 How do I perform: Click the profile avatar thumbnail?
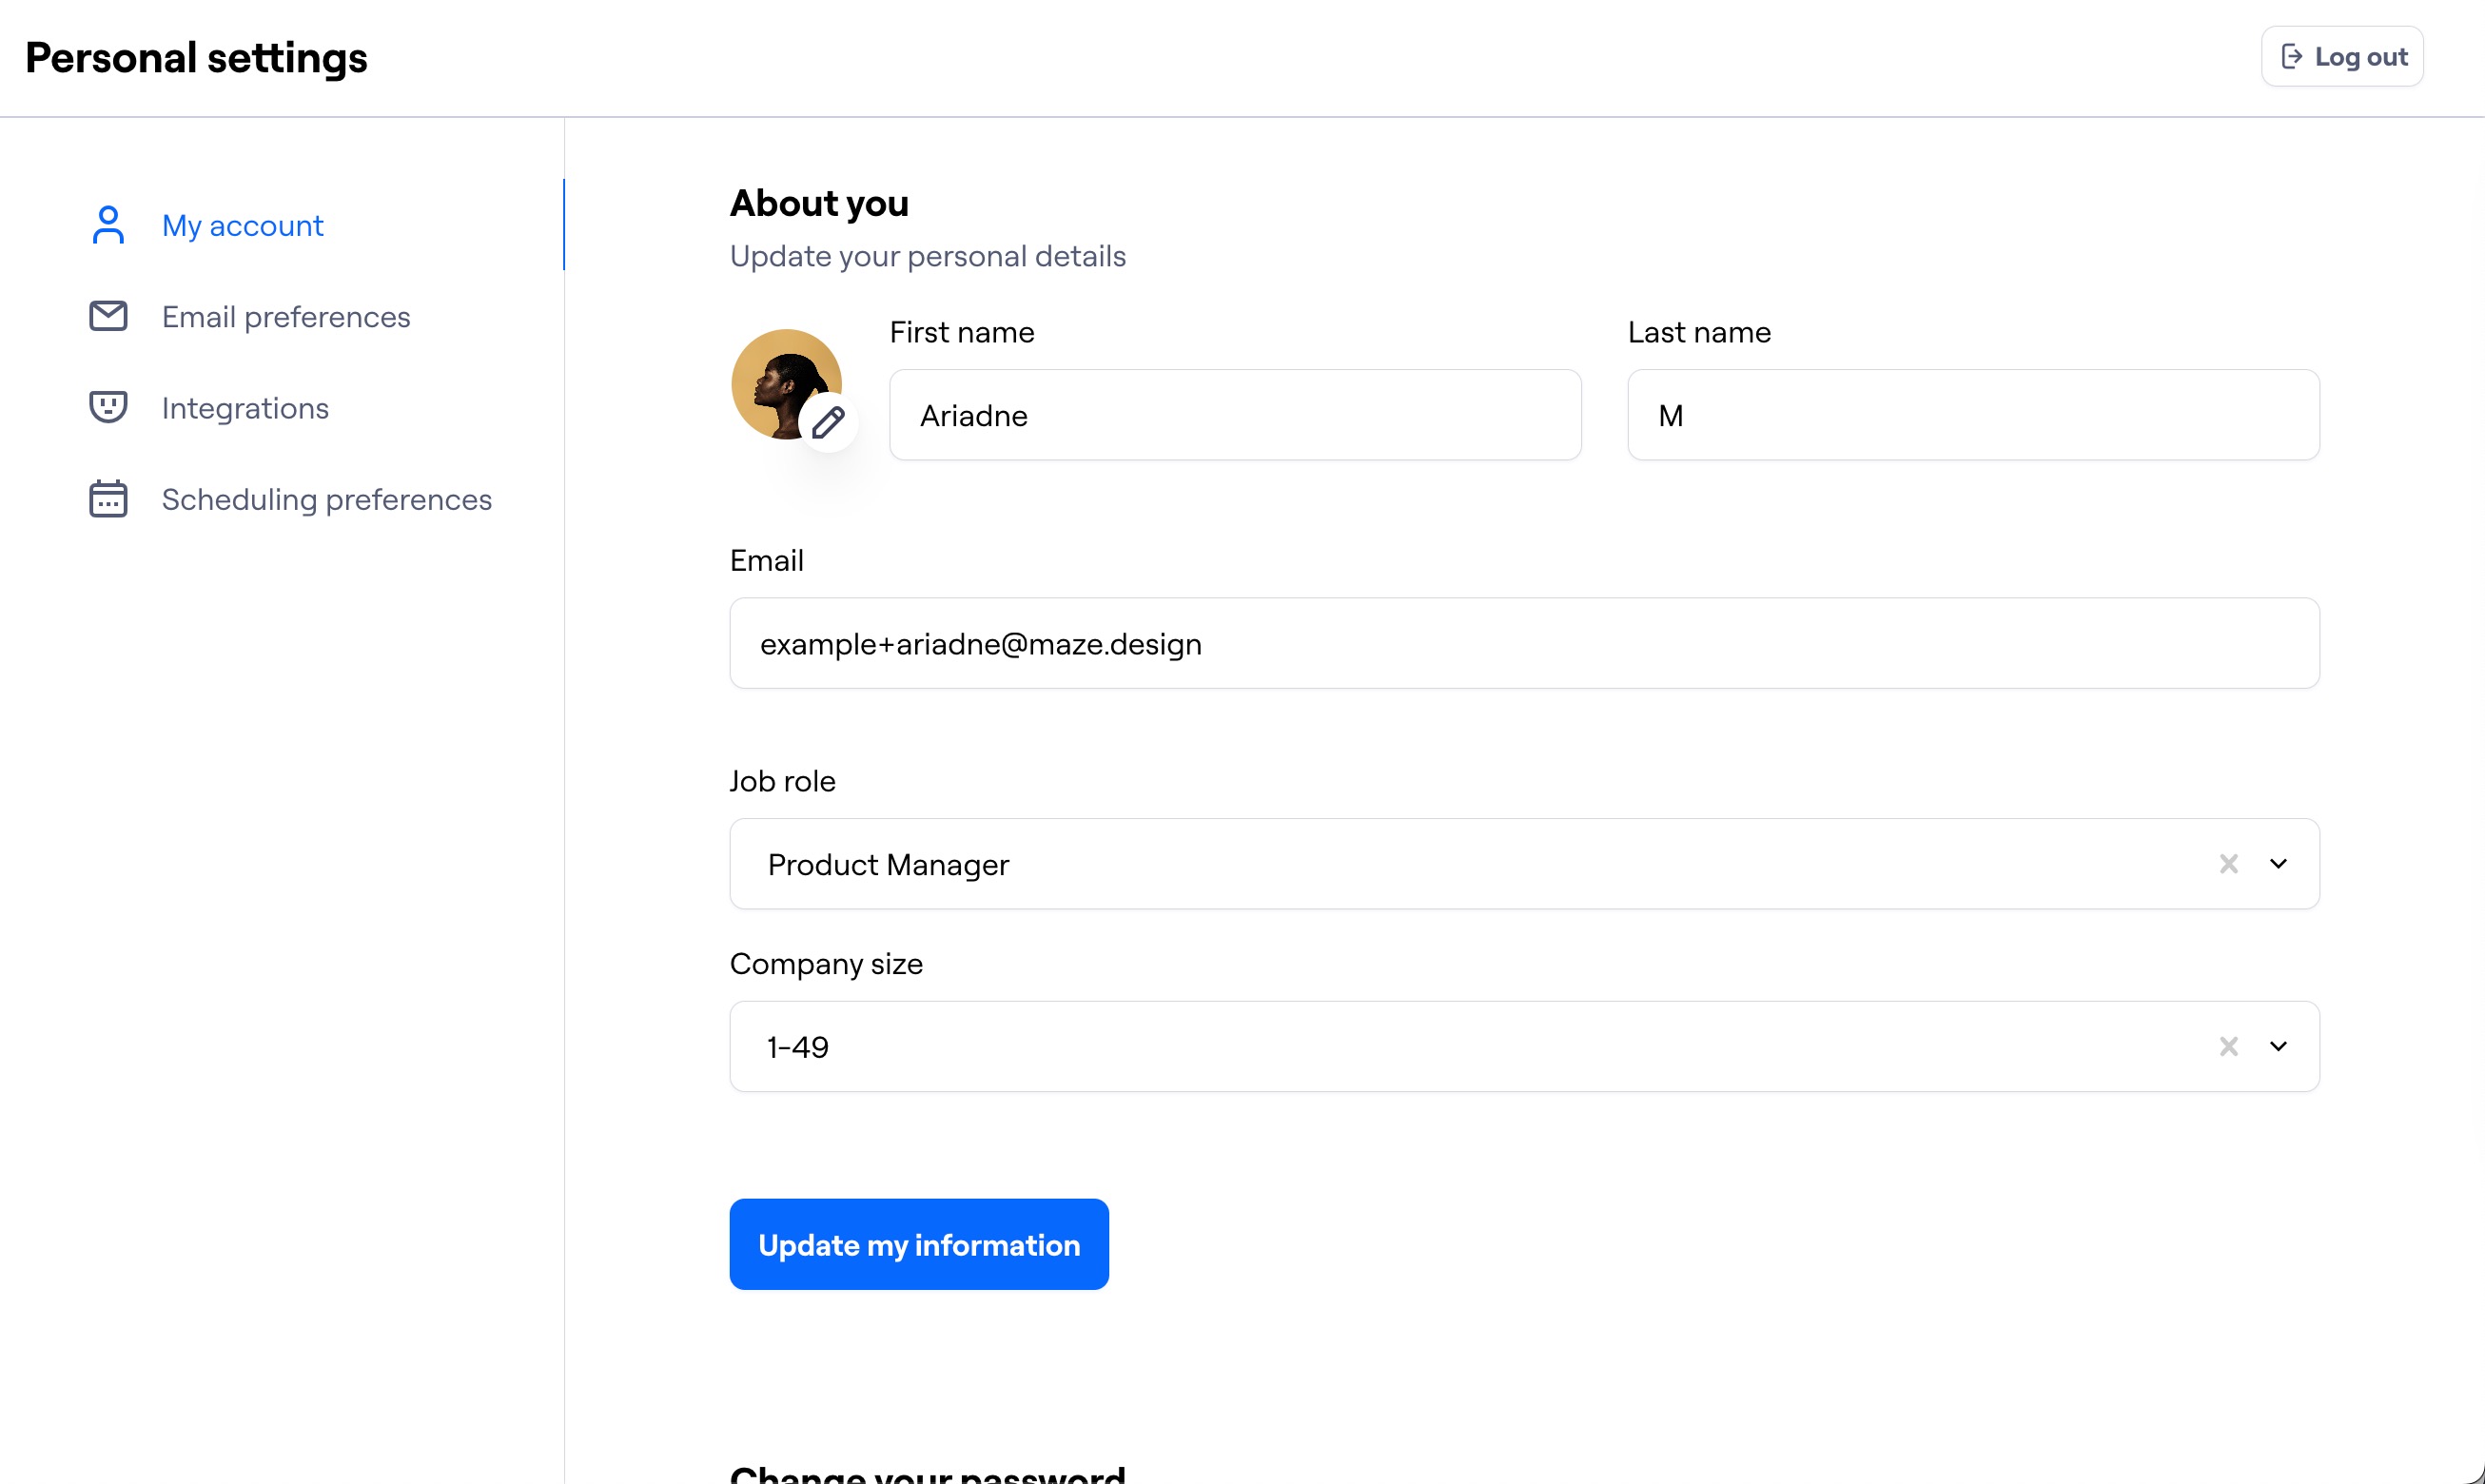[786, 385]
